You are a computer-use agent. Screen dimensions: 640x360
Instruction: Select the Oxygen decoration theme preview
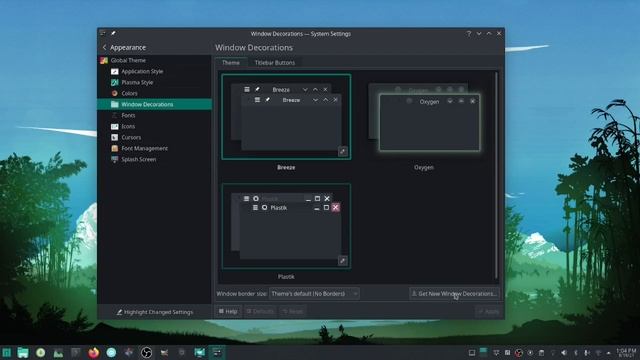424,117
